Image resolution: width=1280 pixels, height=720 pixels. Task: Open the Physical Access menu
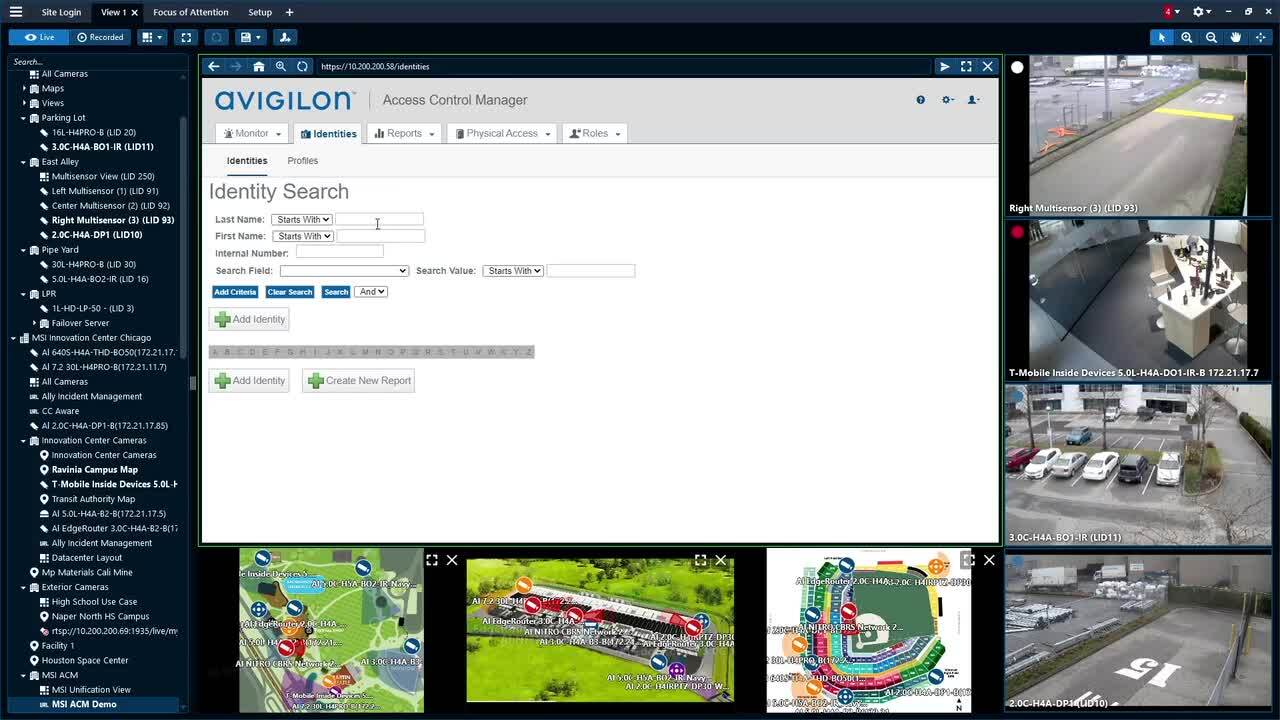(x=502, y=133)
